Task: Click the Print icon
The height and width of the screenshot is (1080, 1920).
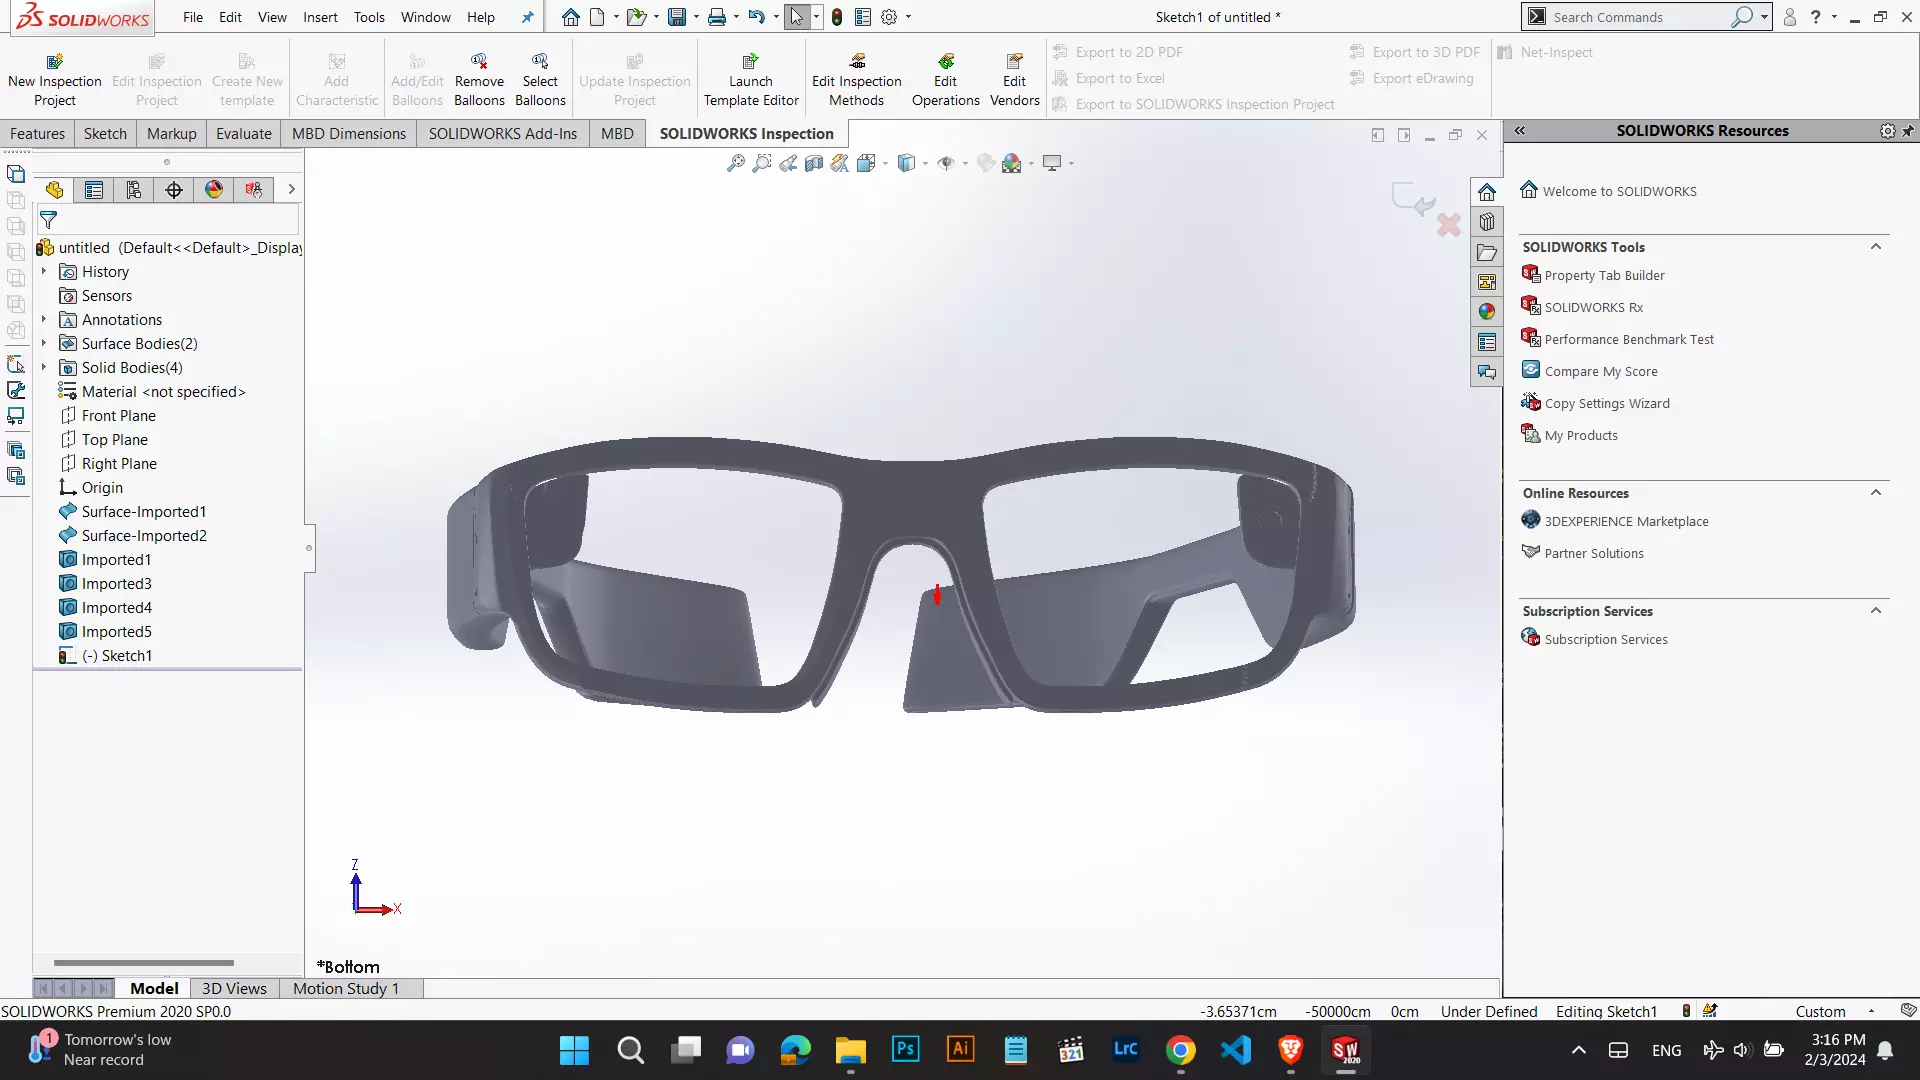Action: [717, 17]
